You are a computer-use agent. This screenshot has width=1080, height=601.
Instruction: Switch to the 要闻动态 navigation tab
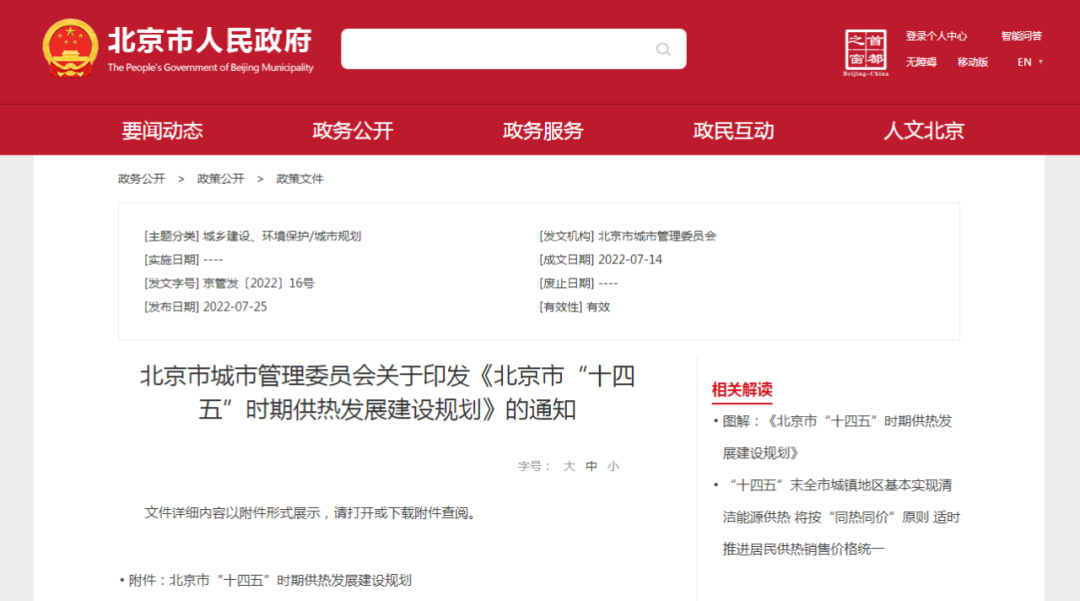162,130
